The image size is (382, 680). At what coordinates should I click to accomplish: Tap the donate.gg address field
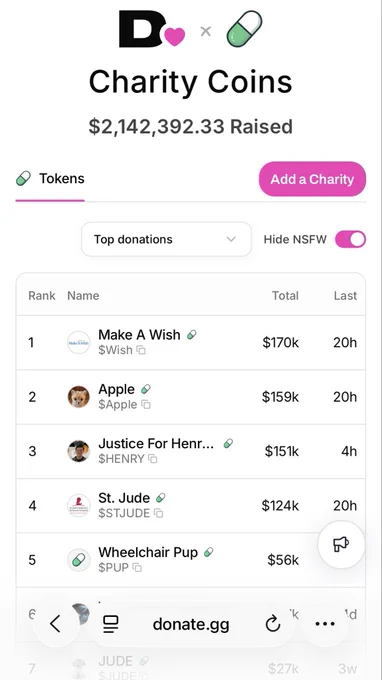[x=191, y=624]
